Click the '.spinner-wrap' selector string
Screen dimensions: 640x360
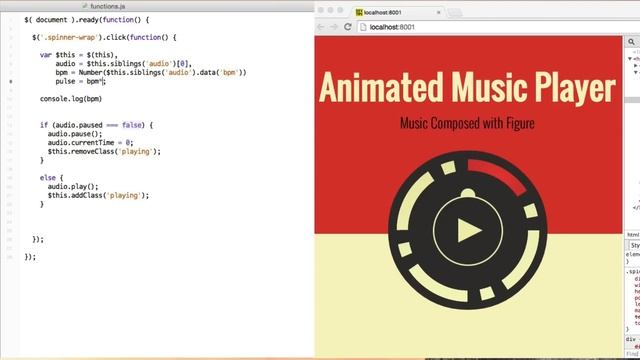[x=69, y=37]
